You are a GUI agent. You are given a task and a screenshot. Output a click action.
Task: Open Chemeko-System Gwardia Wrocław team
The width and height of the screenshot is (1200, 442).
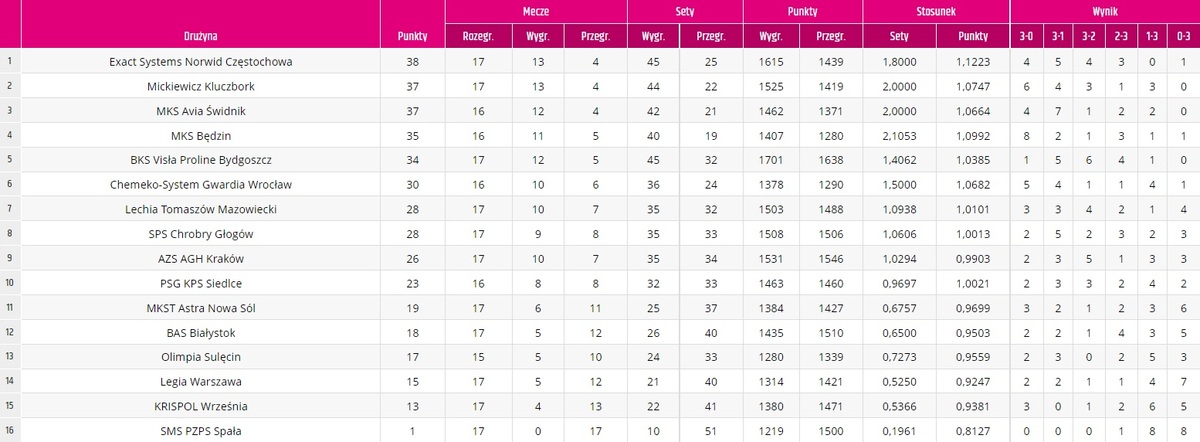[x=201, y=184]
